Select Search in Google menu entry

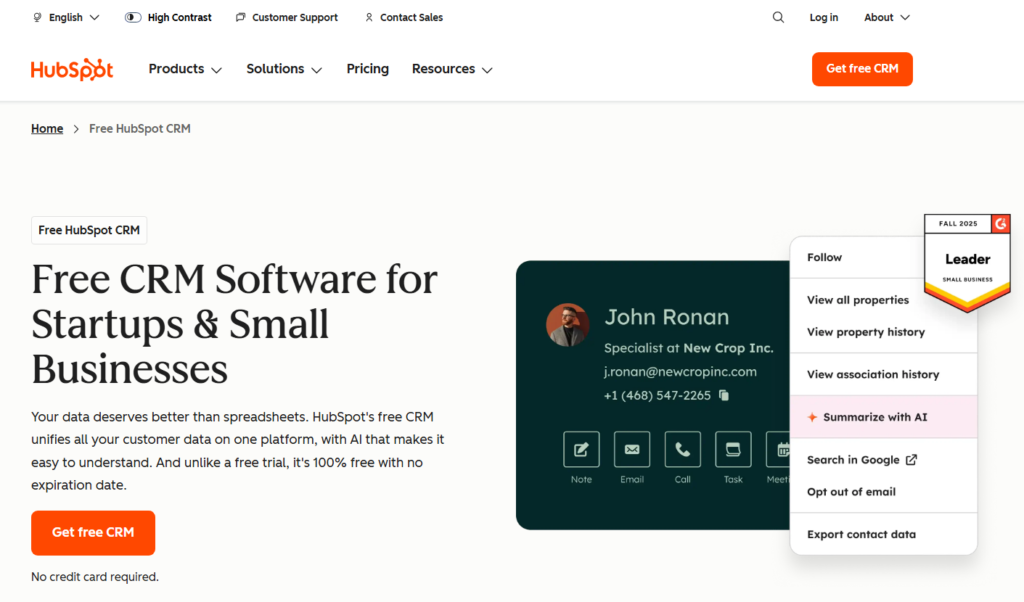point(861,460)
